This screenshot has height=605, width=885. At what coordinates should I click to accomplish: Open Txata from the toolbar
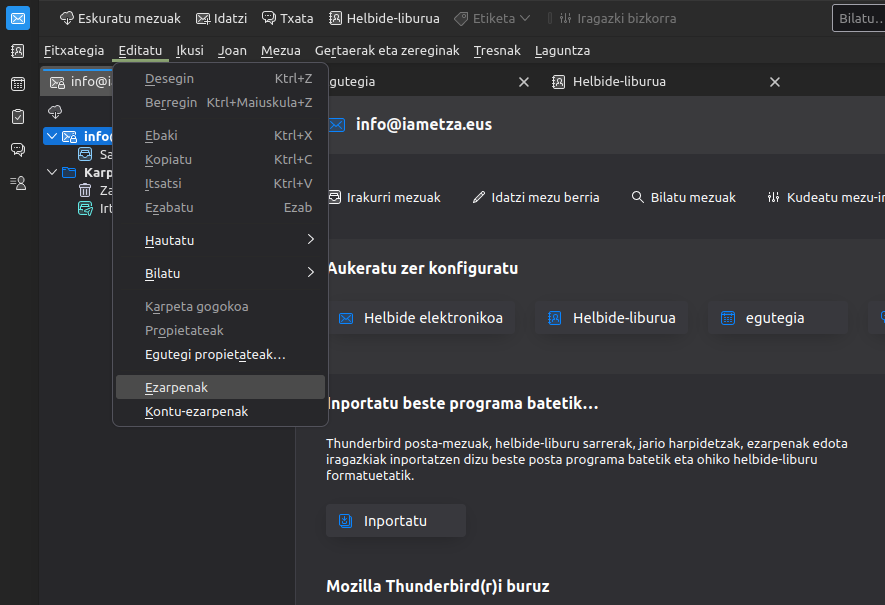point(287,18)
